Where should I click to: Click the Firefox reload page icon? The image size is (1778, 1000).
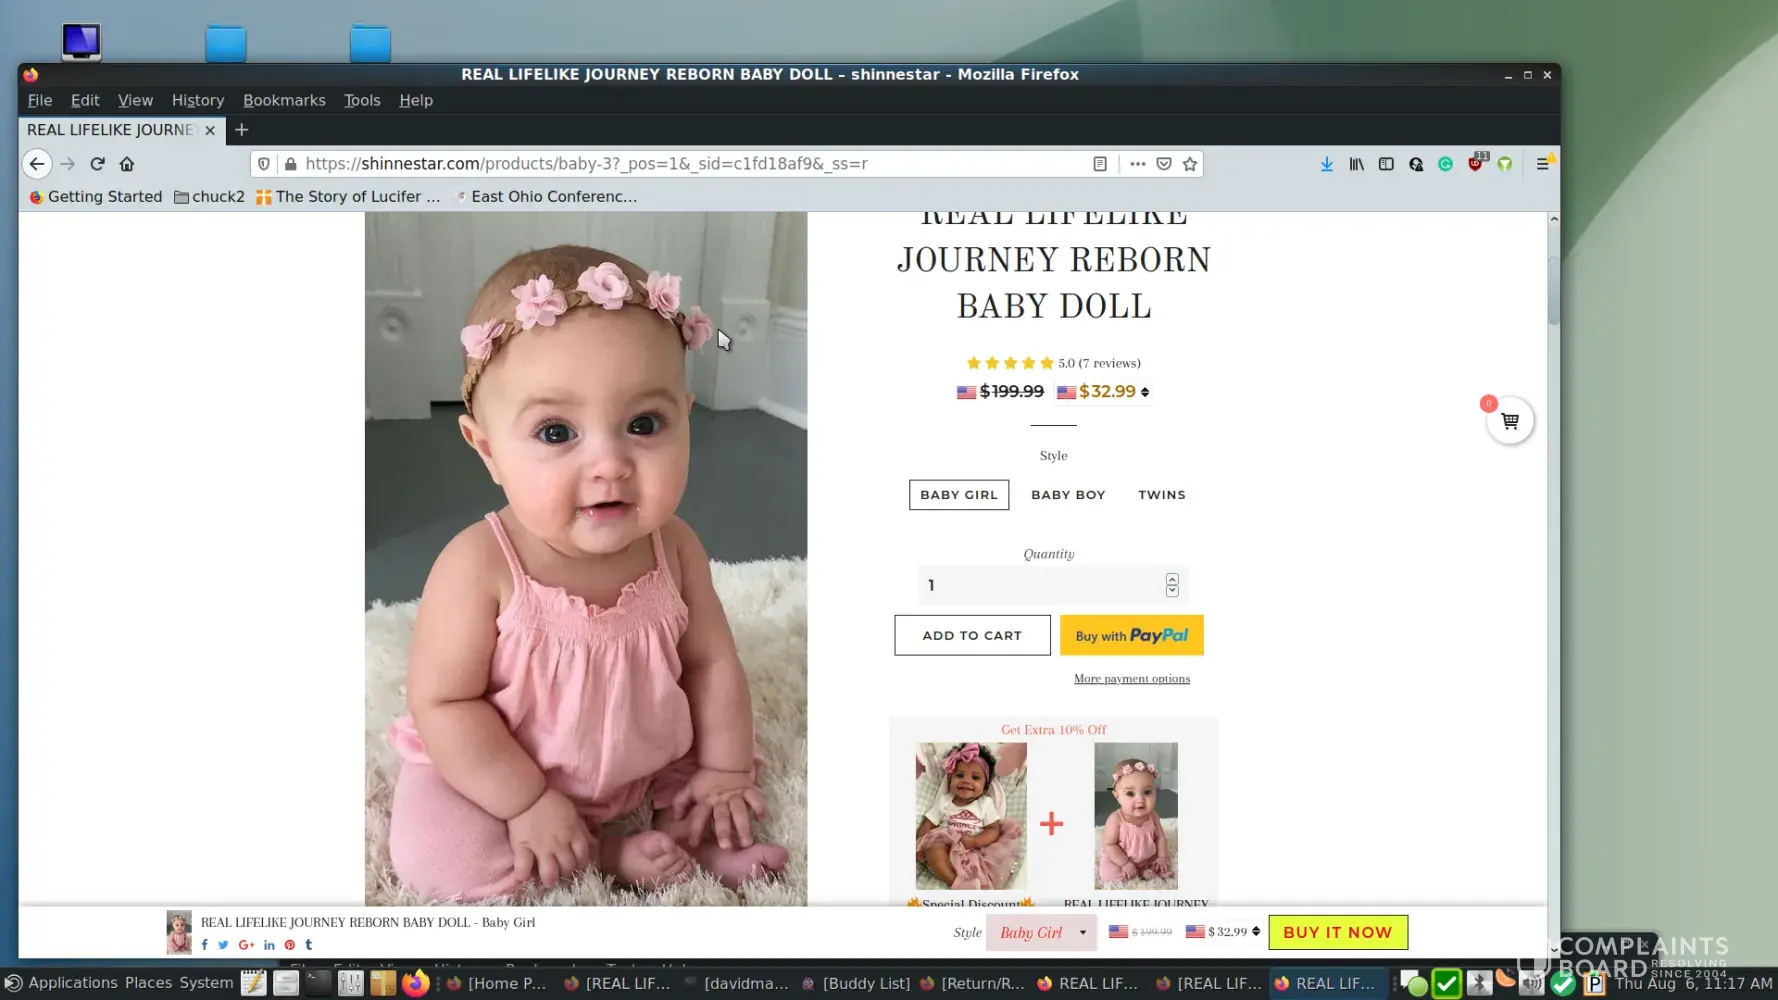(x=97, y=164)
